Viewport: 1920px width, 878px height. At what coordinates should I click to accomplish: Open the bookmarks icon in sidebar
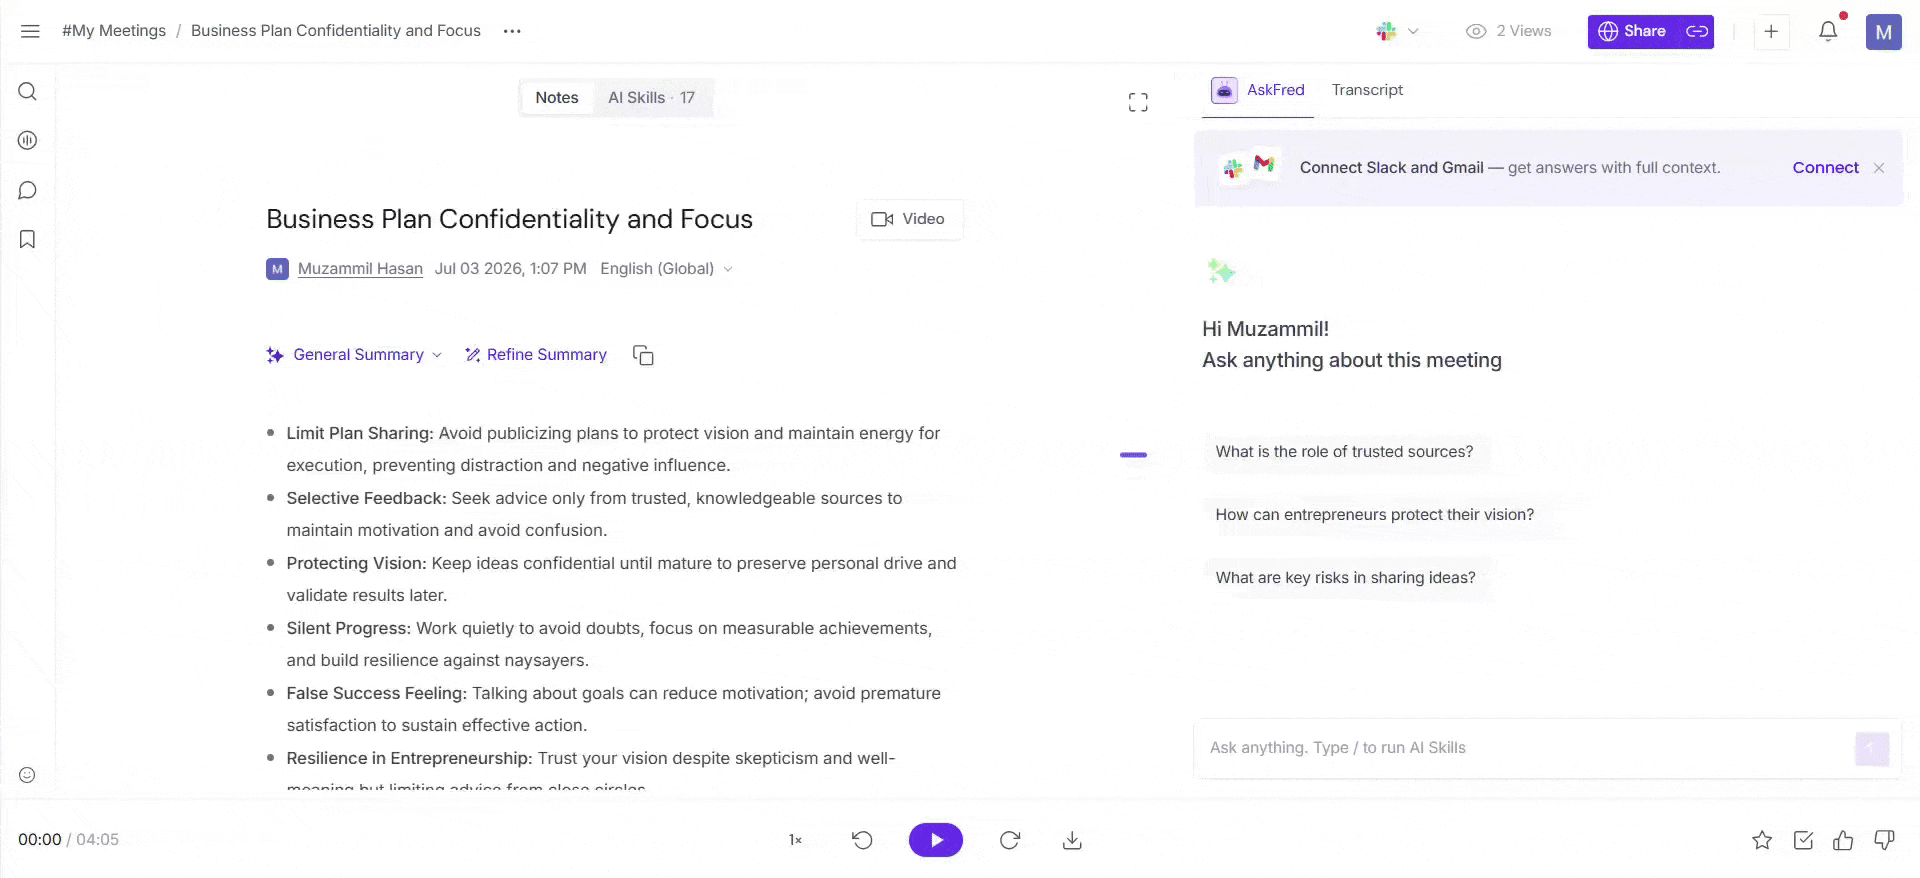(28, 239)
